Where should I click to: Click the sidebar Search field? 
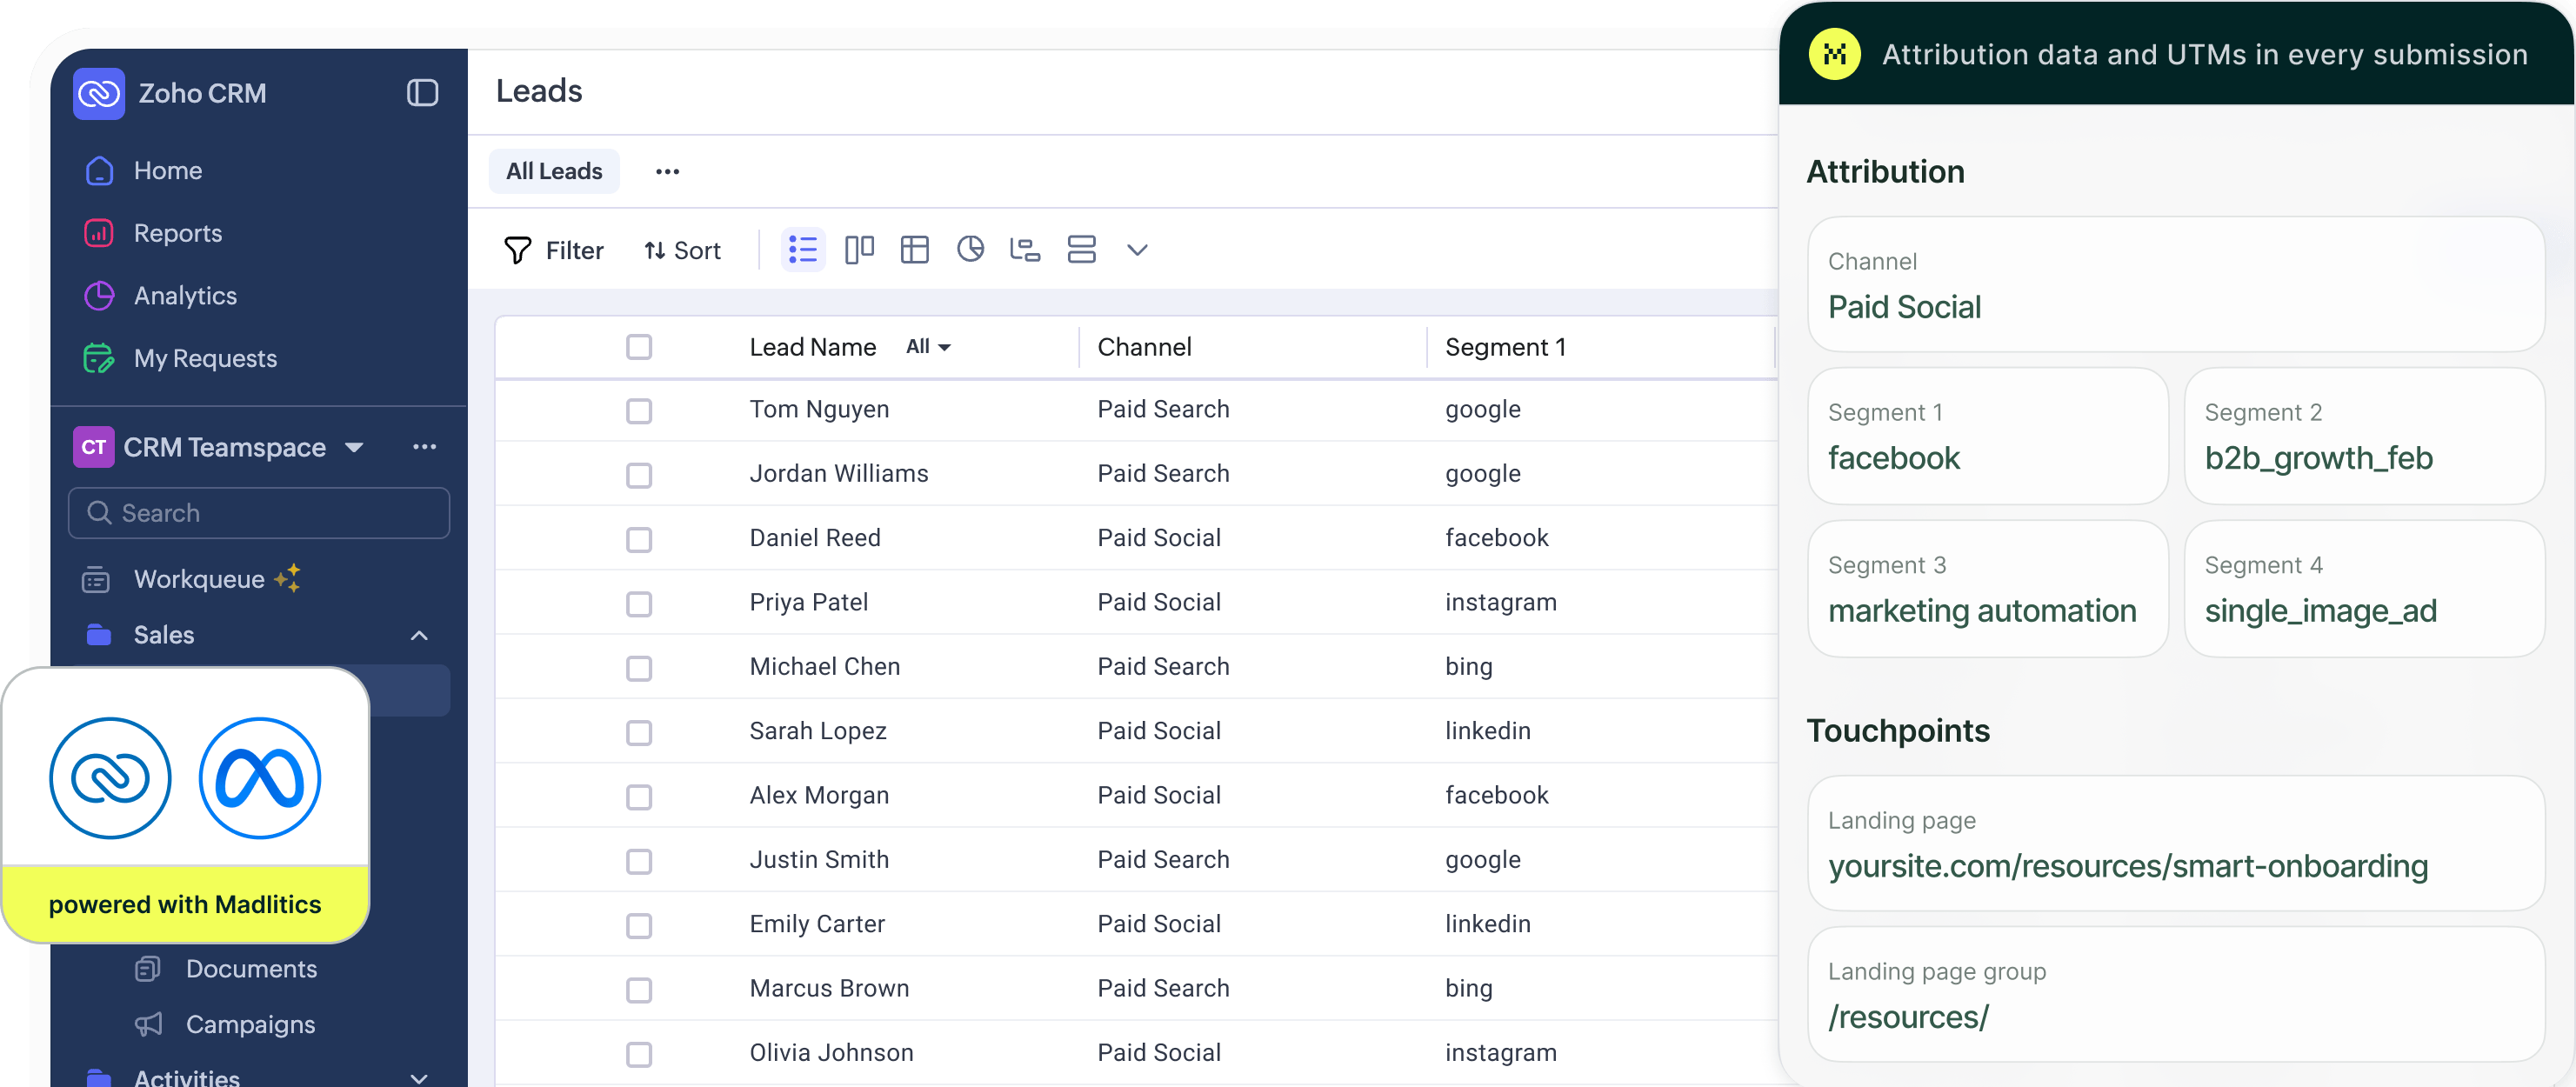pyautogui.click(x=259, y=513)
